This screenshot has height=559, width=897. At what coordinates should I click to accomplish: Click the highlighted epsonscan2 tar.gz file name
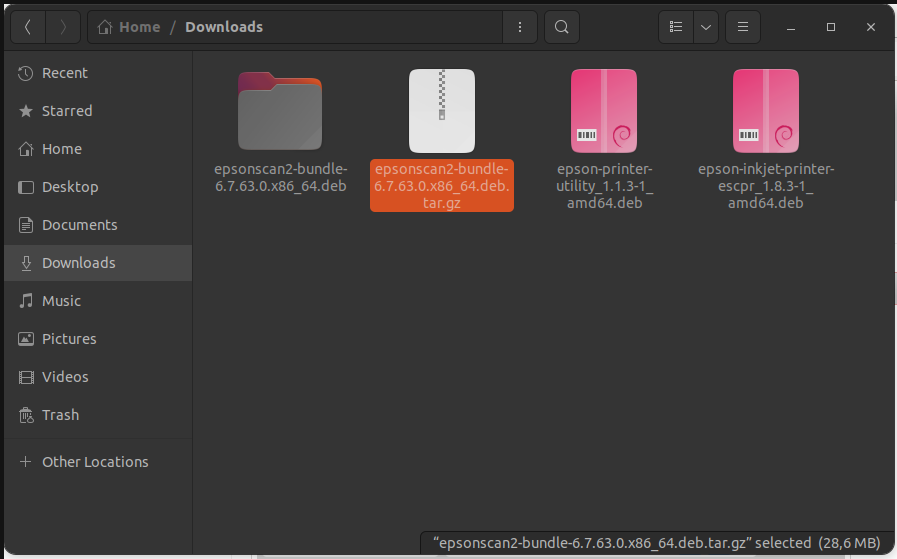coord(442,186)
